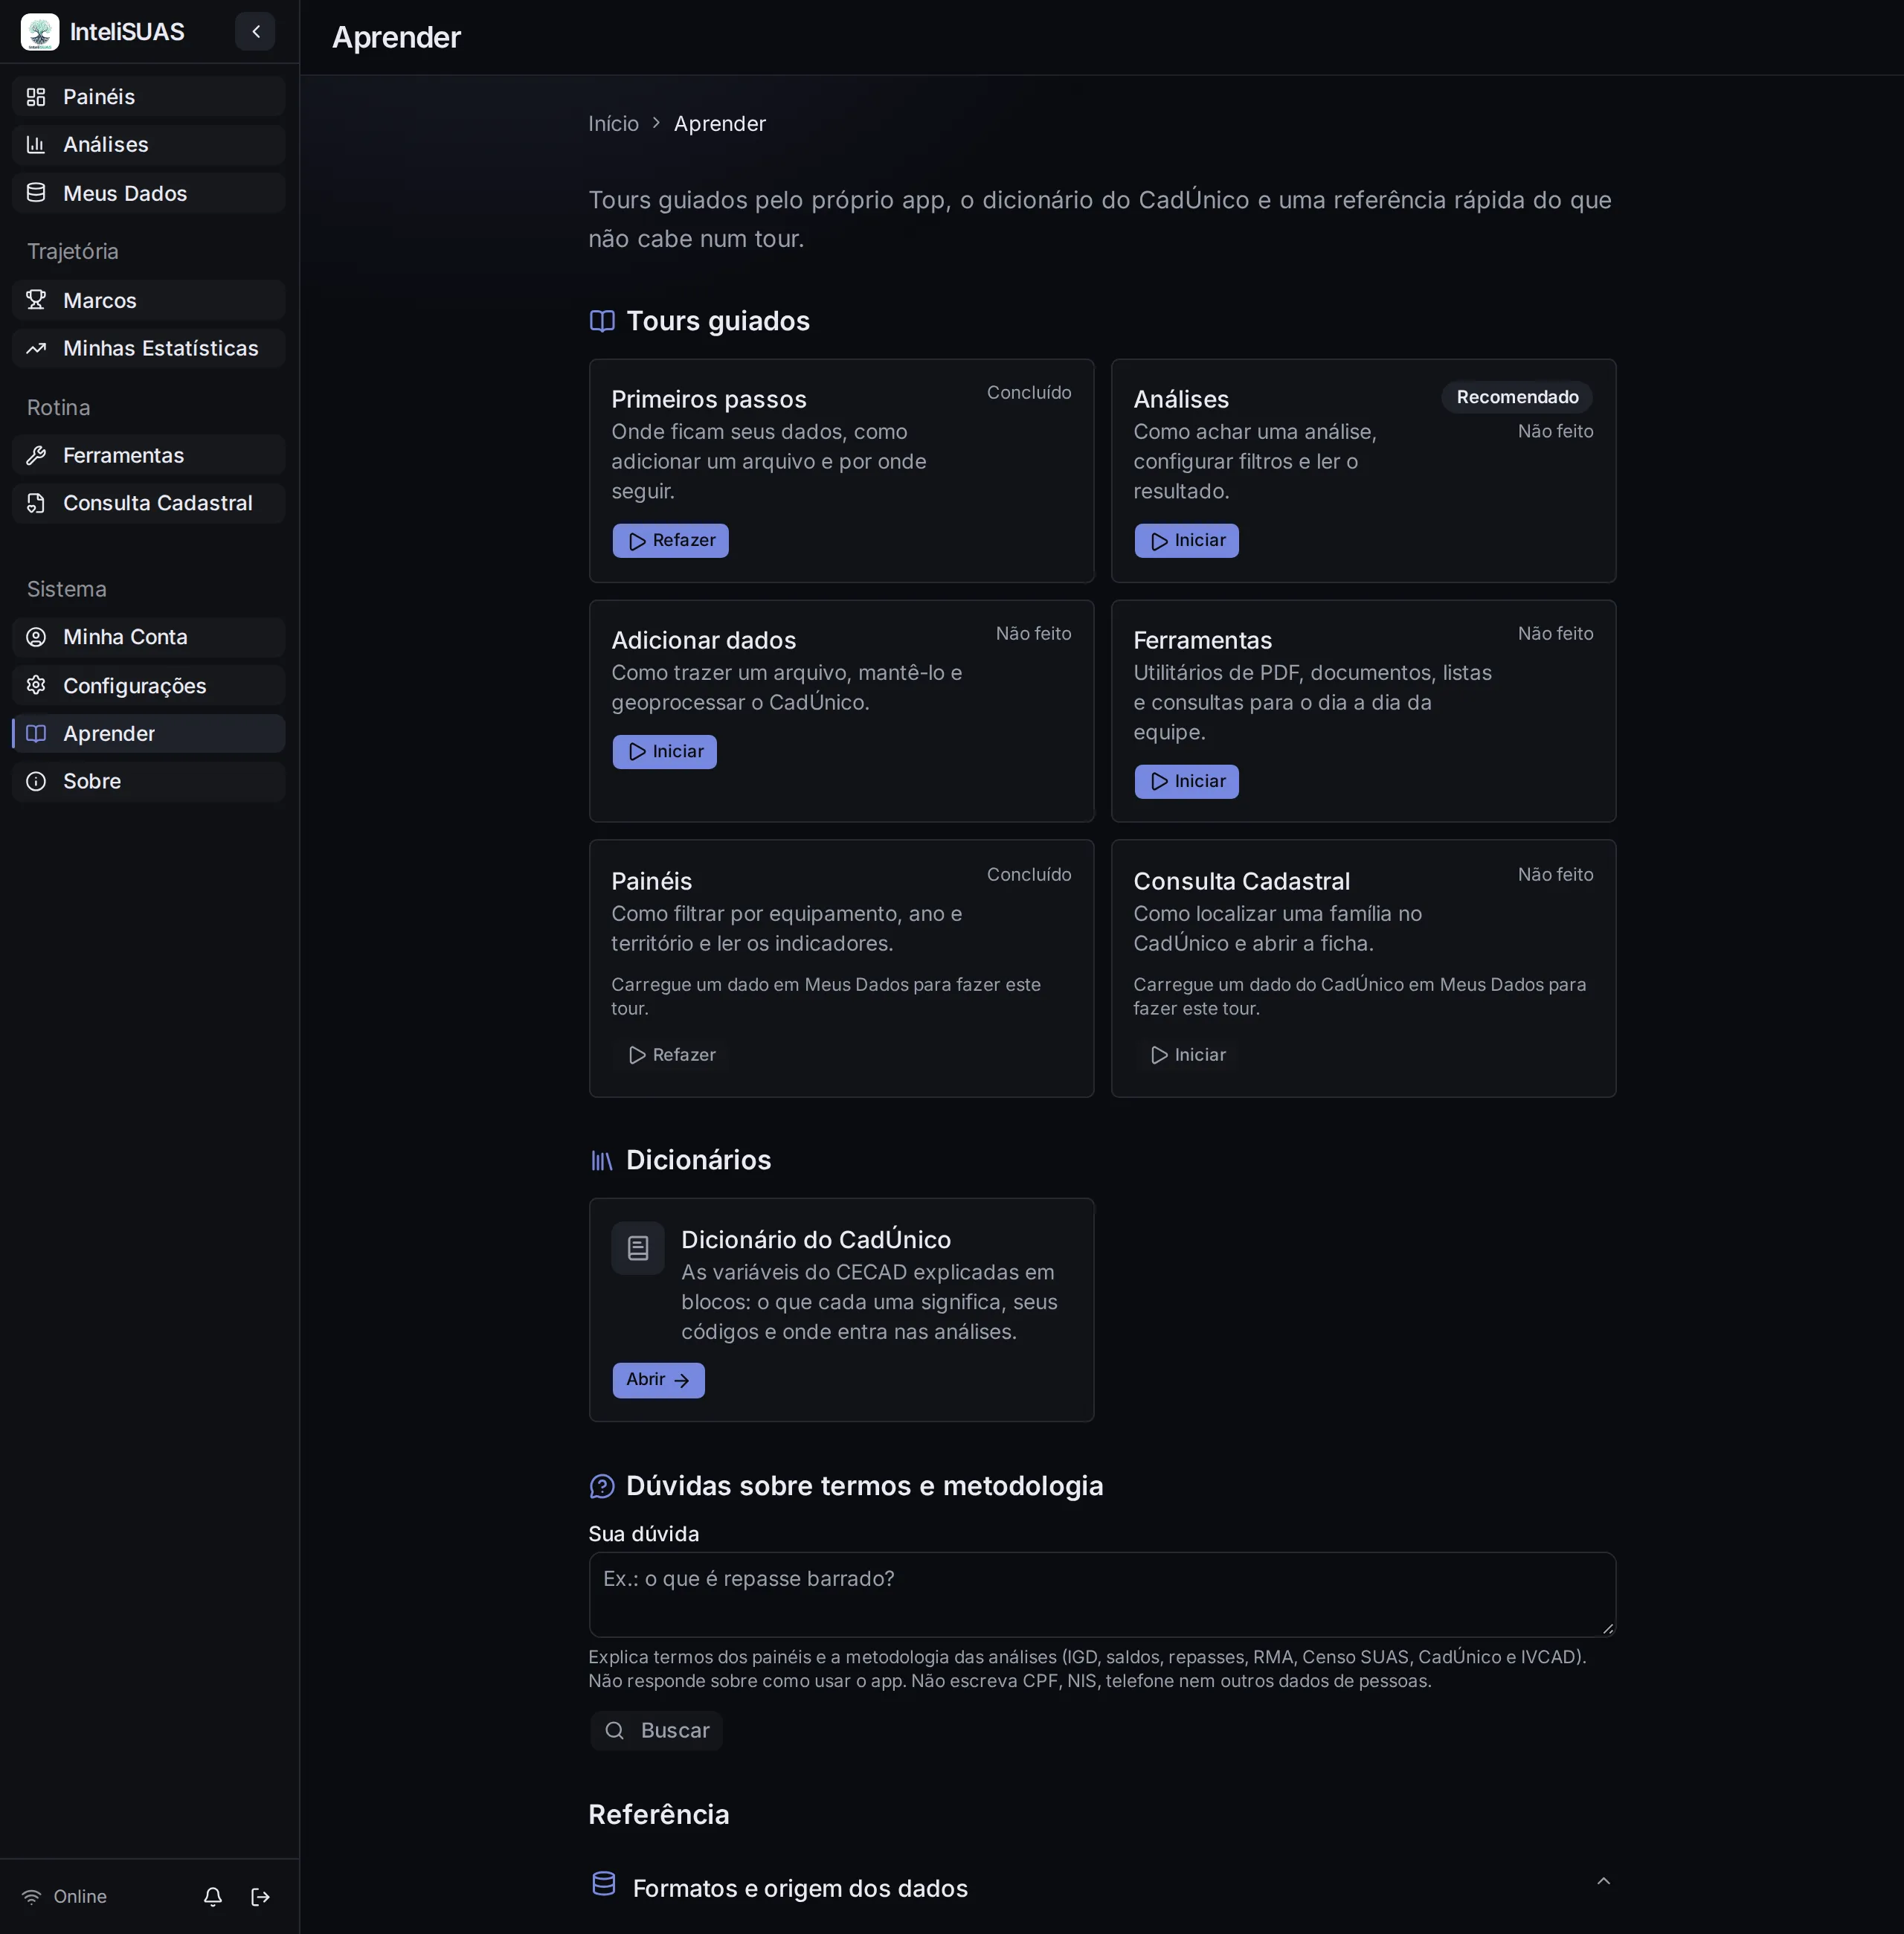
Task: Click the InteliSUAS logo icon
Action: [x=40, y=32]
